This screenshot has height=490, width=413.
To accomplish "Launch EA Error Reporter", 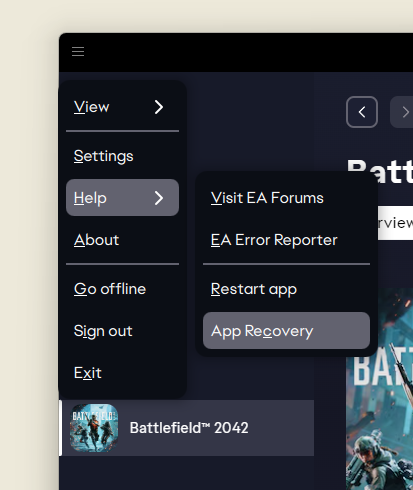I will 286,240.
